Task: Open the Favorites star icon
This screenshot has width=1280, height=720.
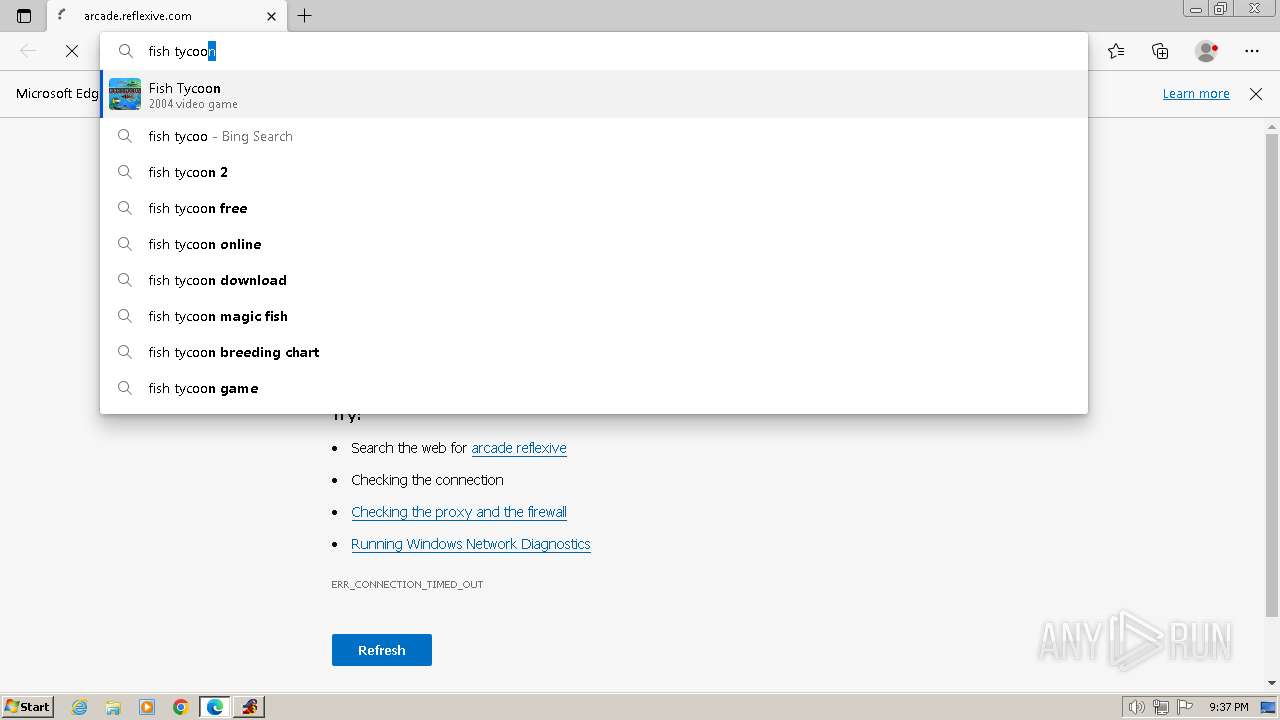Action: point(1116,51)
